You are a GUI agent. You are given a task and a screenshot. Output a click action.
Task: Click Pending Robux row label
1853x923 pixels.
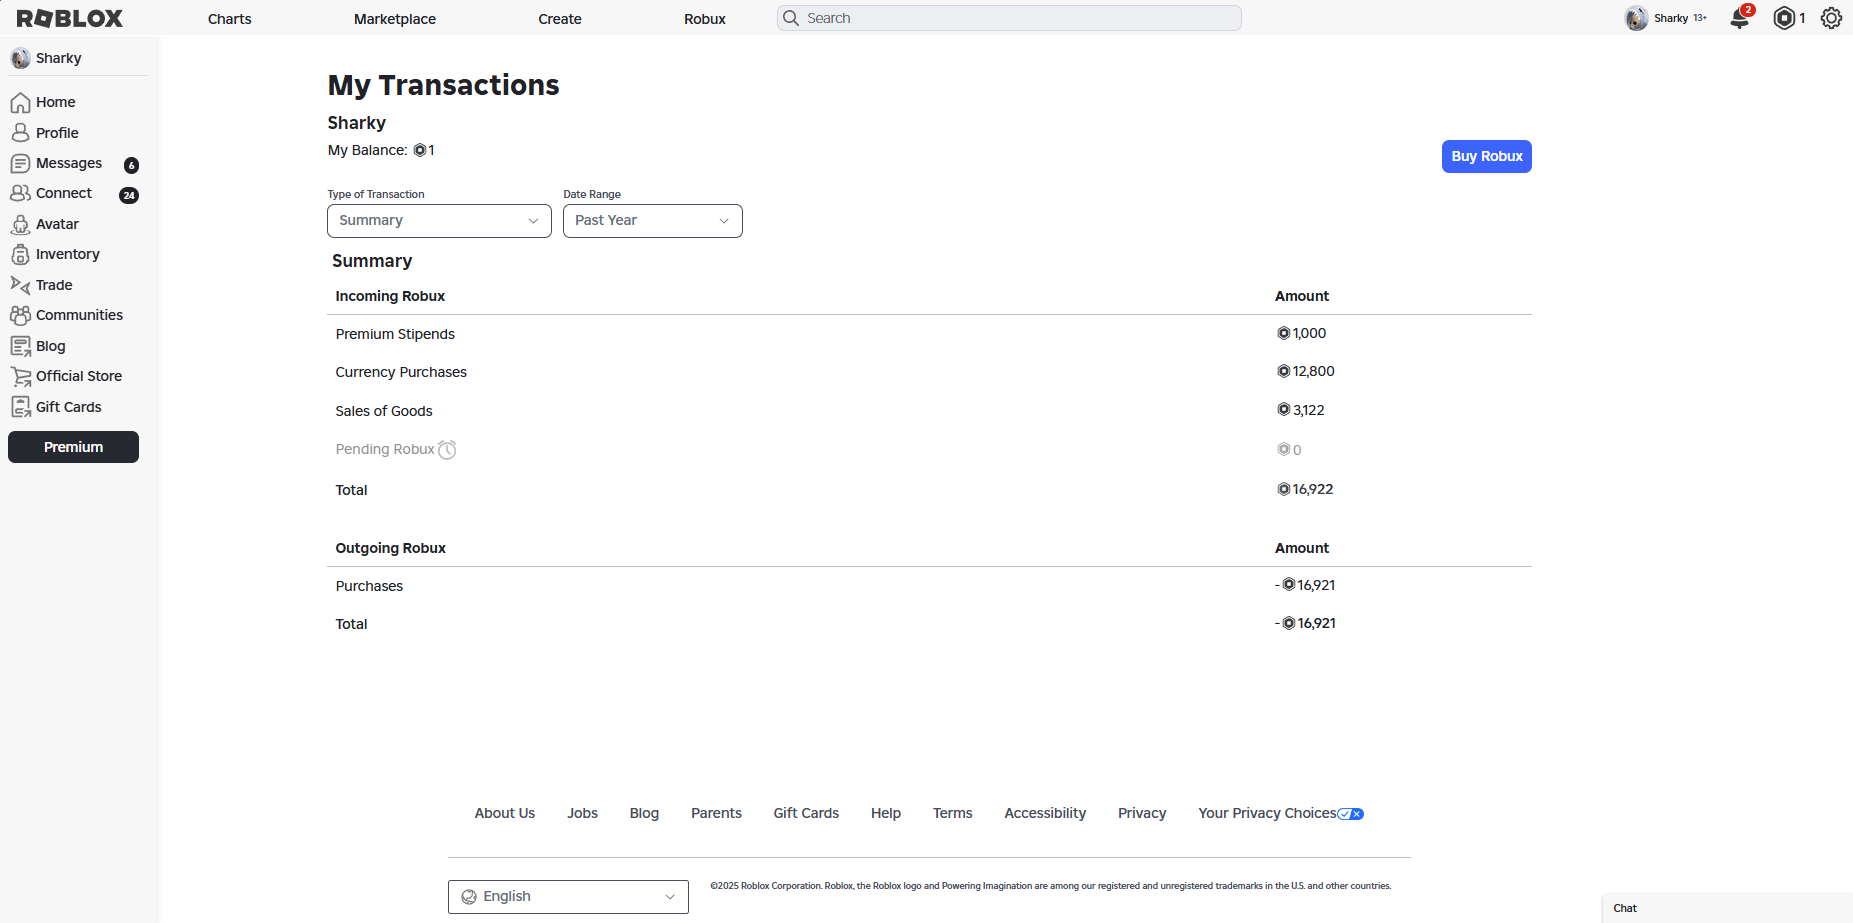click(385, 449)
